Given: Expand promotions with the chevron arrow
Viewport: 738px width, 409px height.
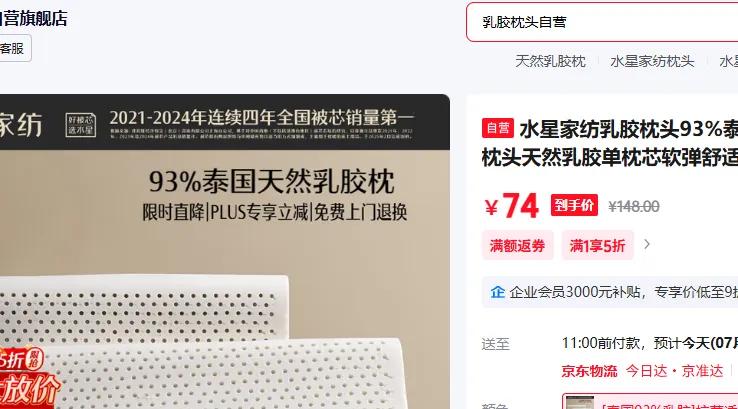Looking at the screenshot, I should pyautogui.click(x=647, y=244).
